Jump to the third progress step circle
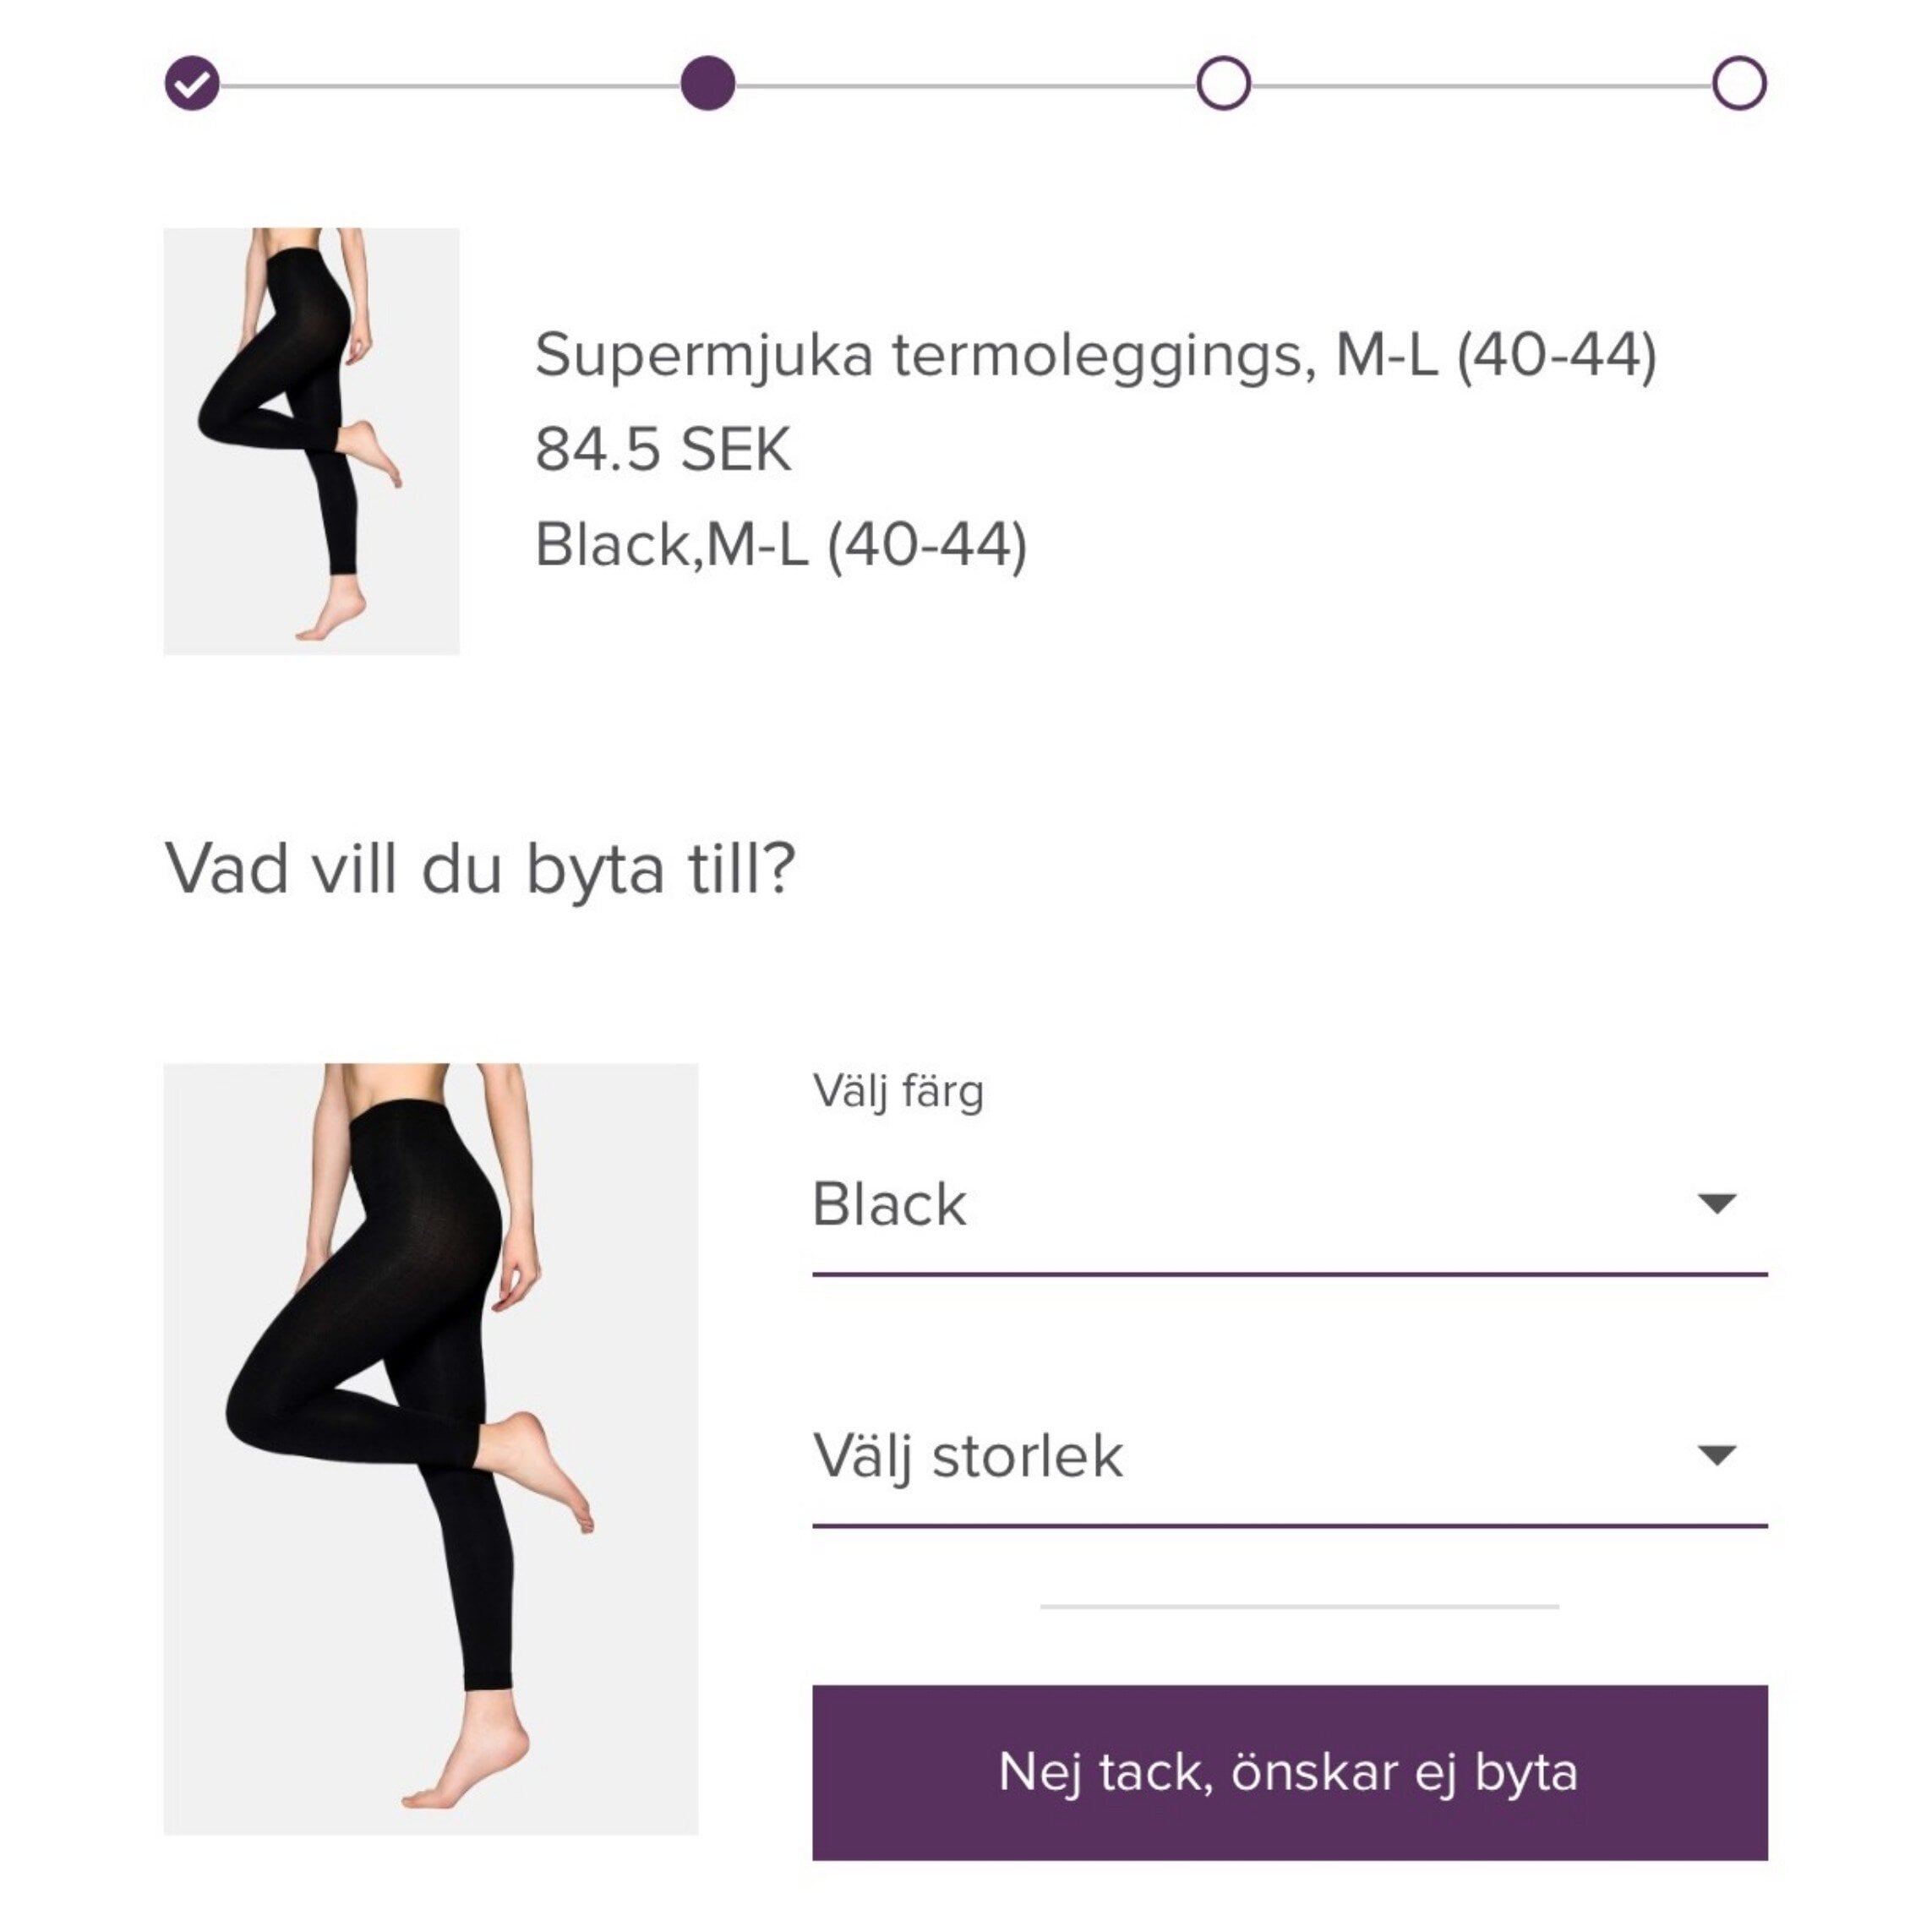Image resolution: width=1932 pixels, height=1932 pixels. 1223,83
